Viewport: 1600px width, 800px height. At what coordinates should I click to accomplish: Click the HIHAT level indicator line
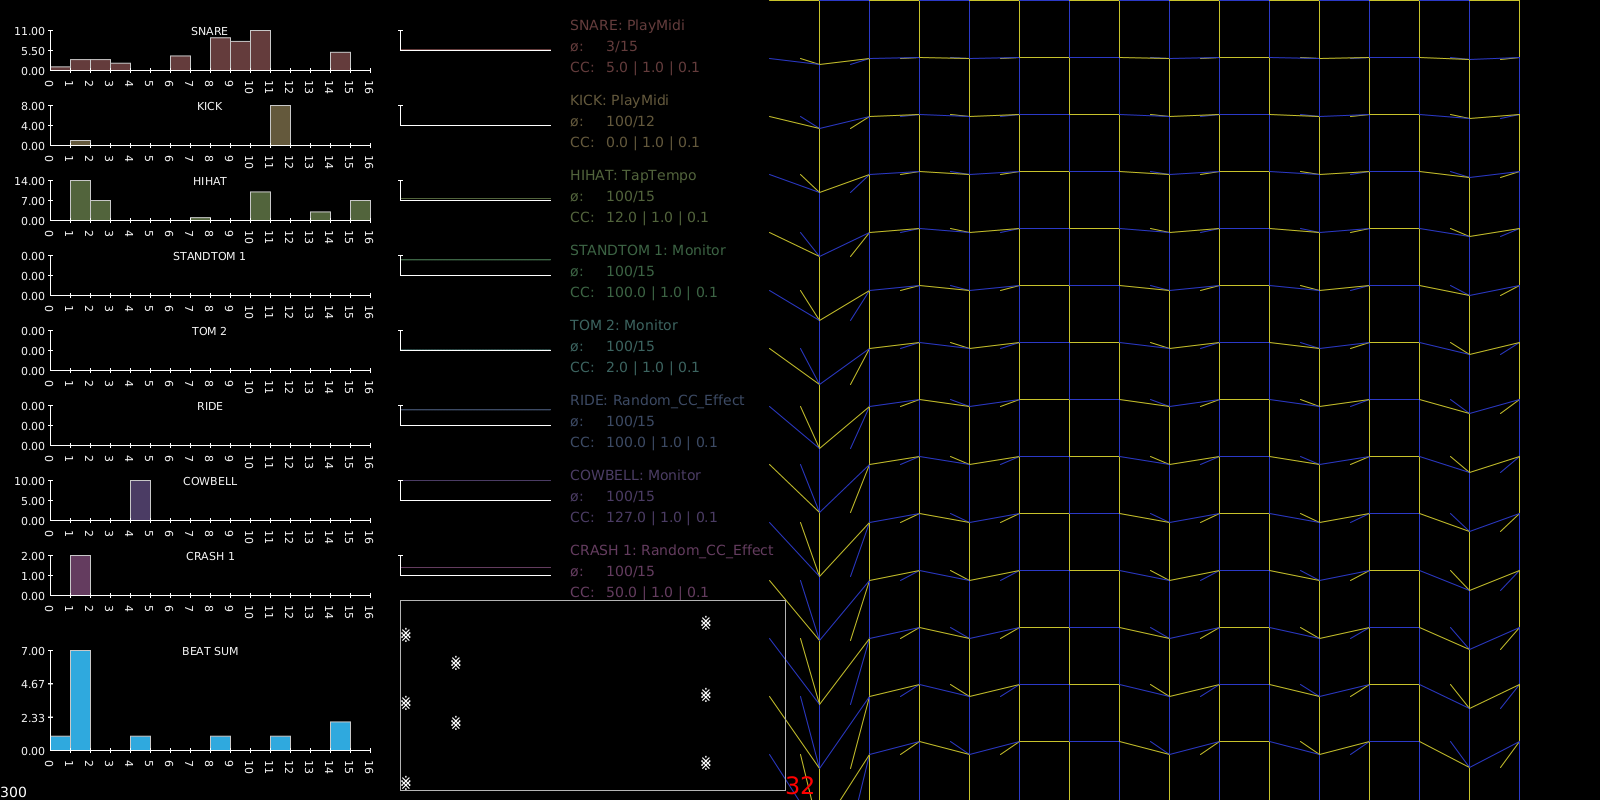pyautogui.click(x=475, y=199)
